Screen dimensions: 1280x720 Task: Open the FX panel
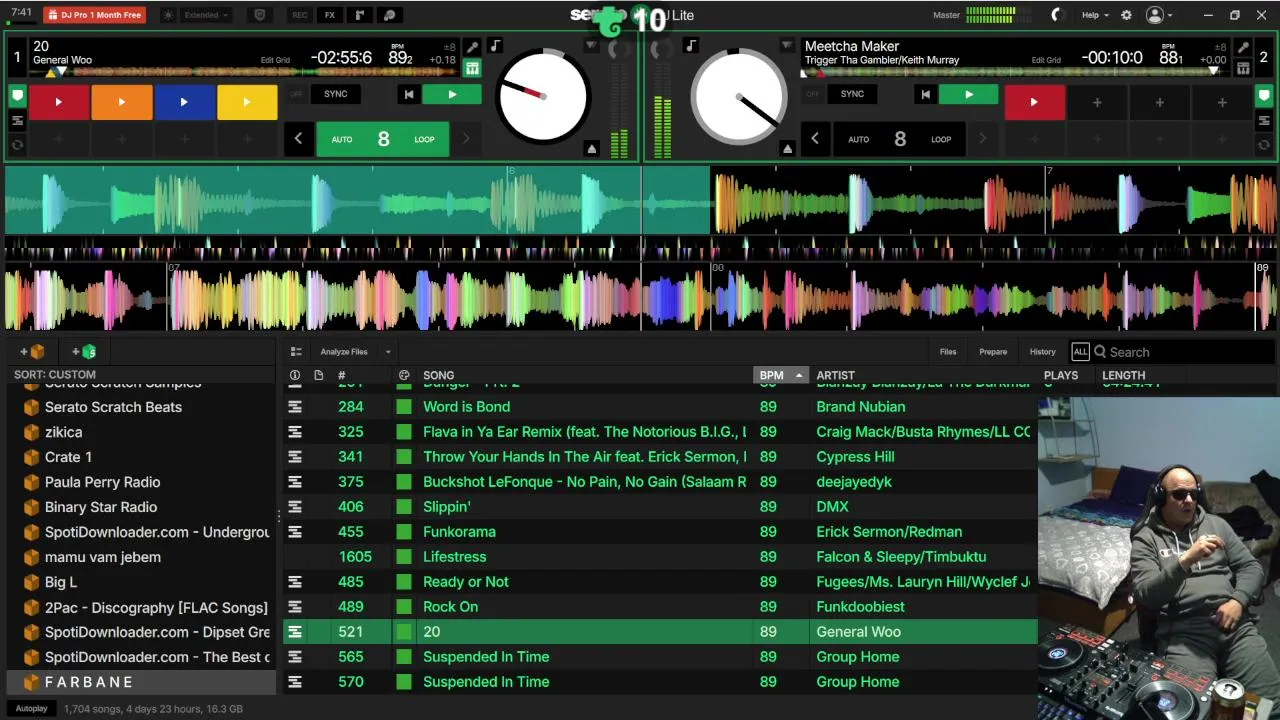coord(329,15)
